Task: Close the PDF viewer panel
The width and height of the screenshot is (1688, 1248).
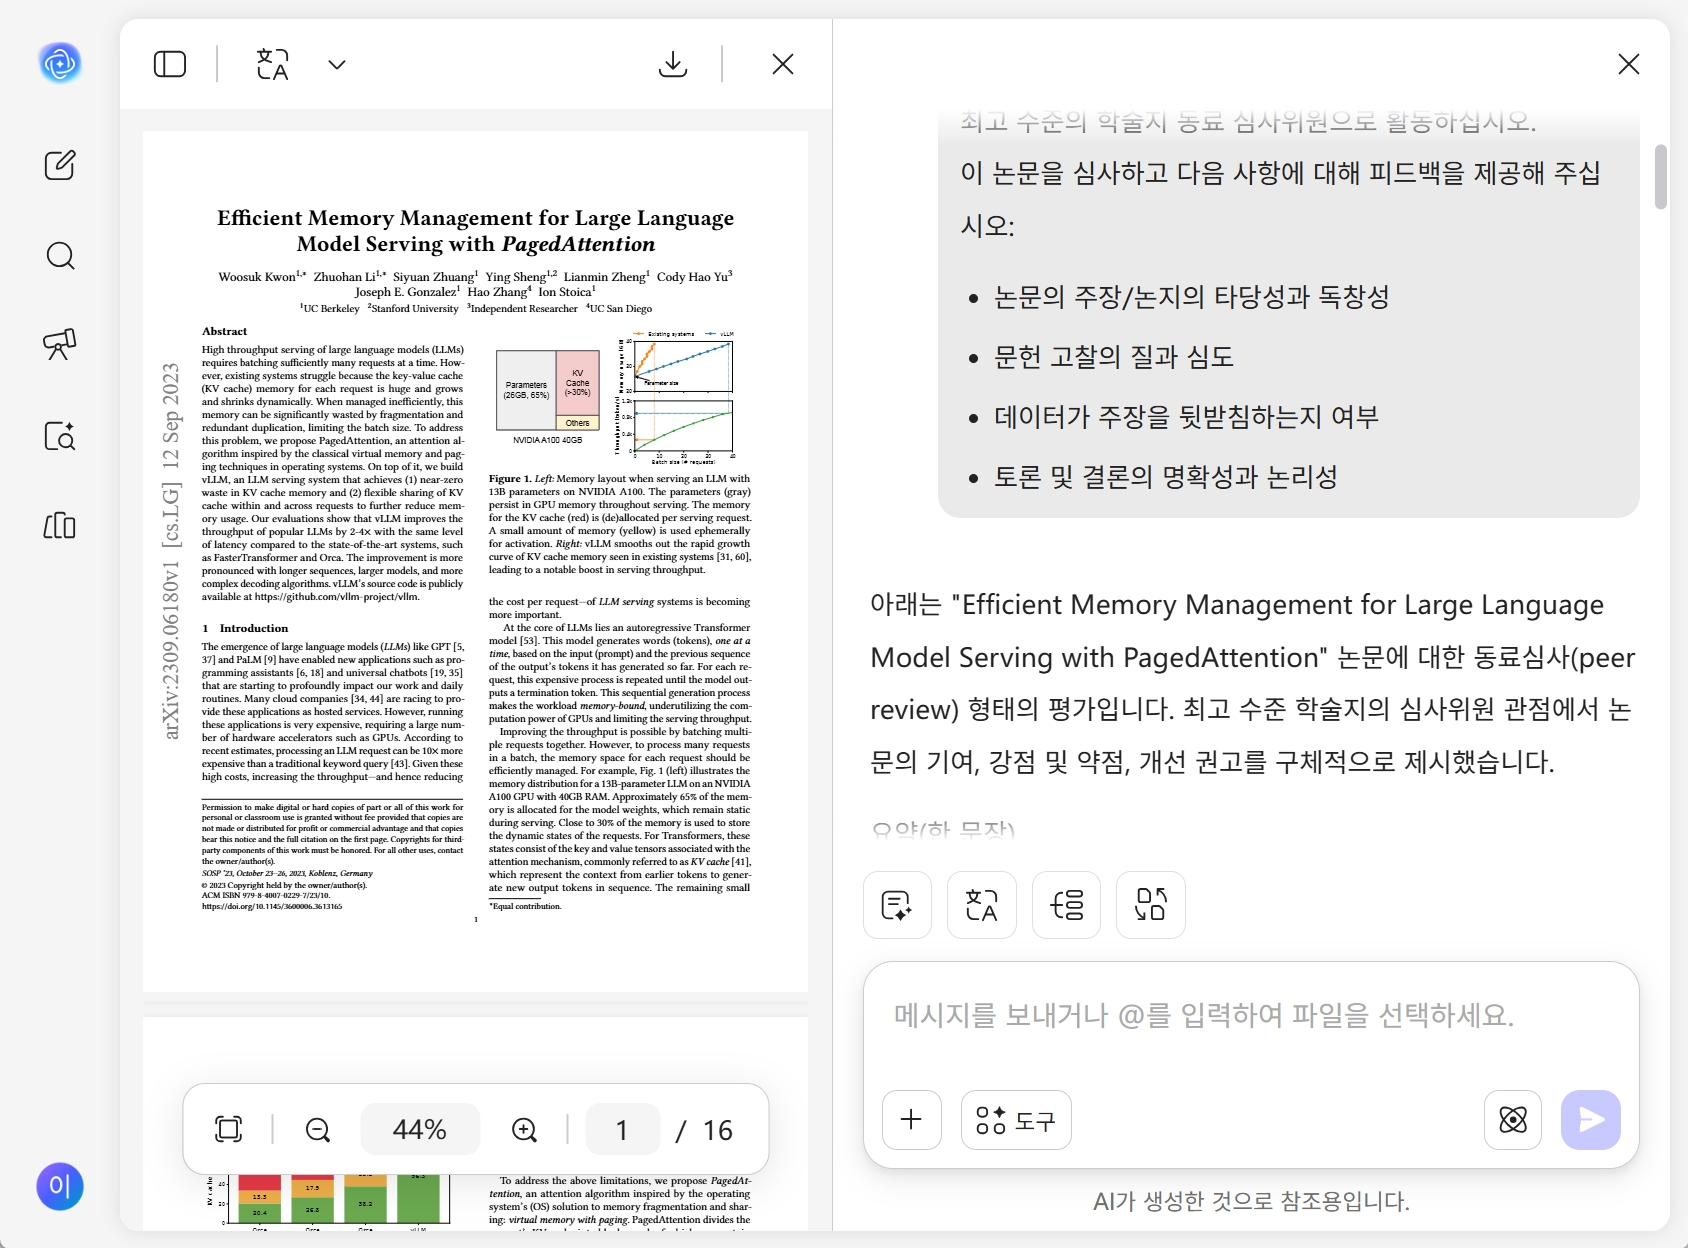Action: (x=783, y=64)
